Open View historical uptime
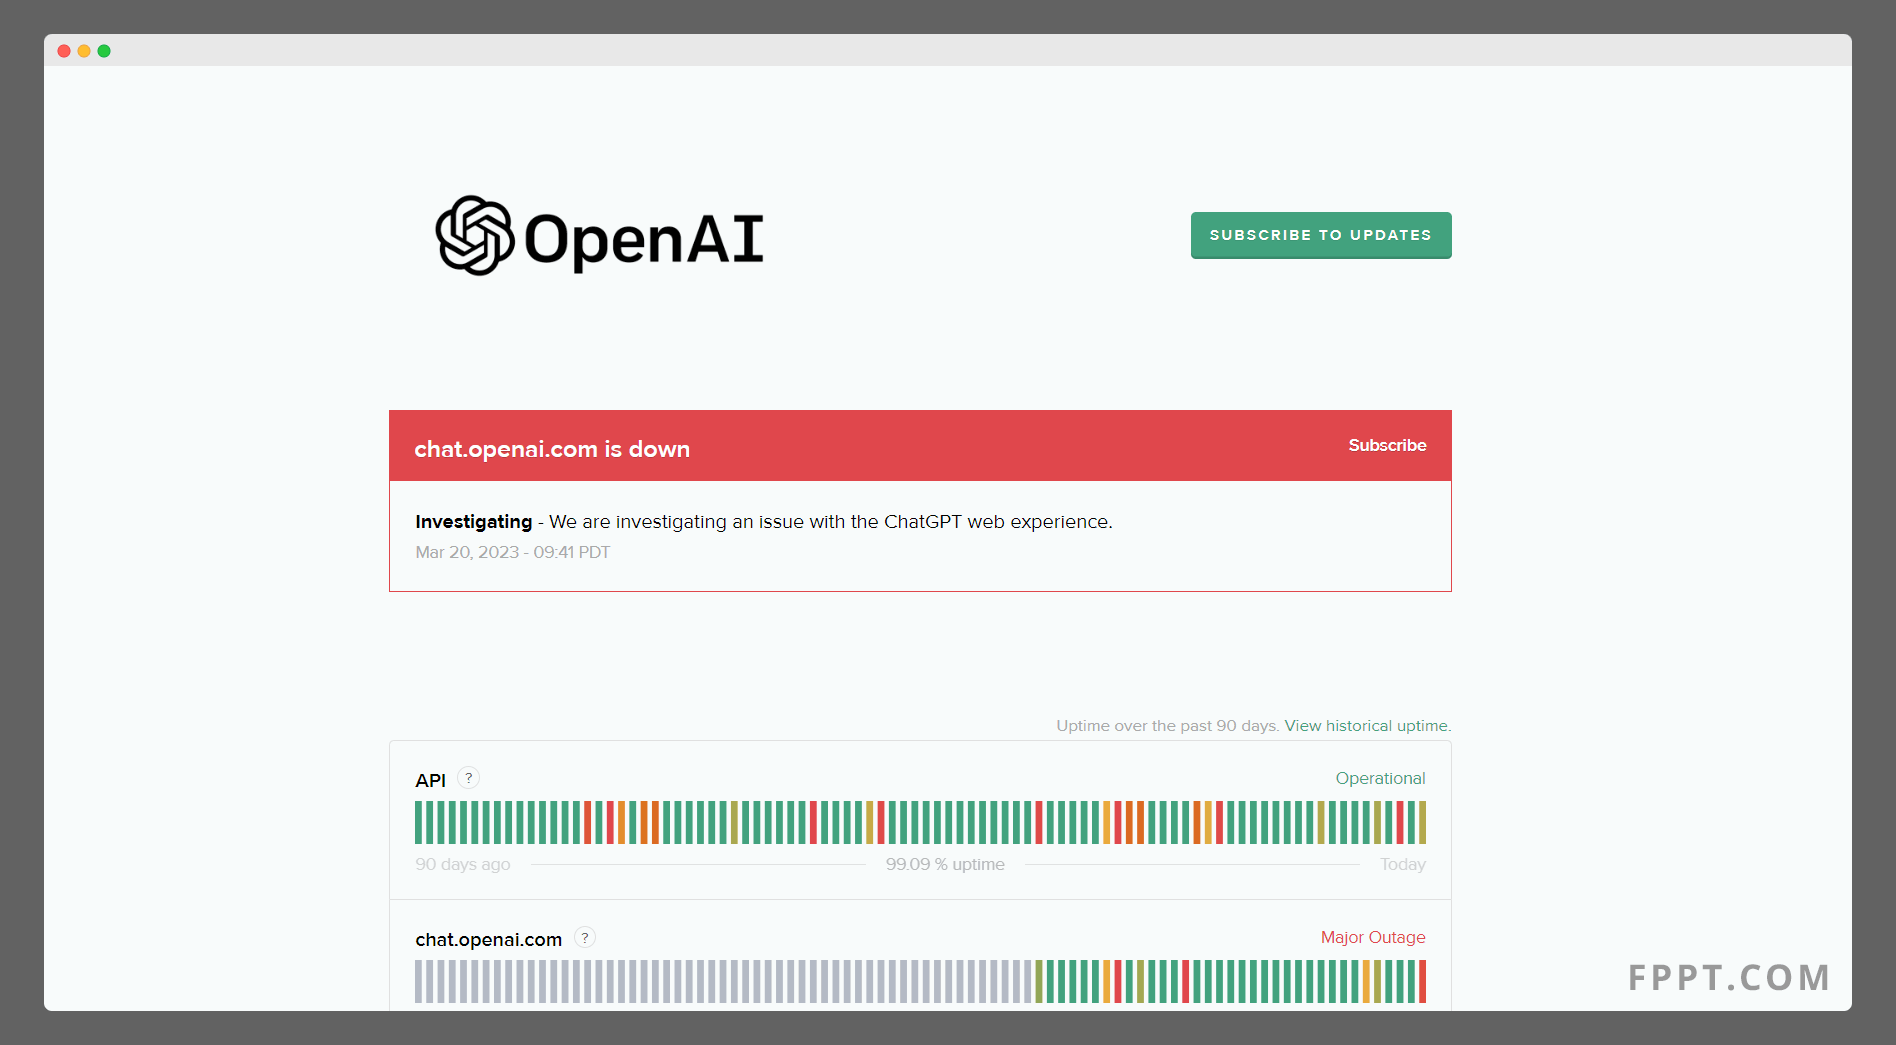The height and width of the screenshot is (1045, 1896). [x=1366, y=725]
